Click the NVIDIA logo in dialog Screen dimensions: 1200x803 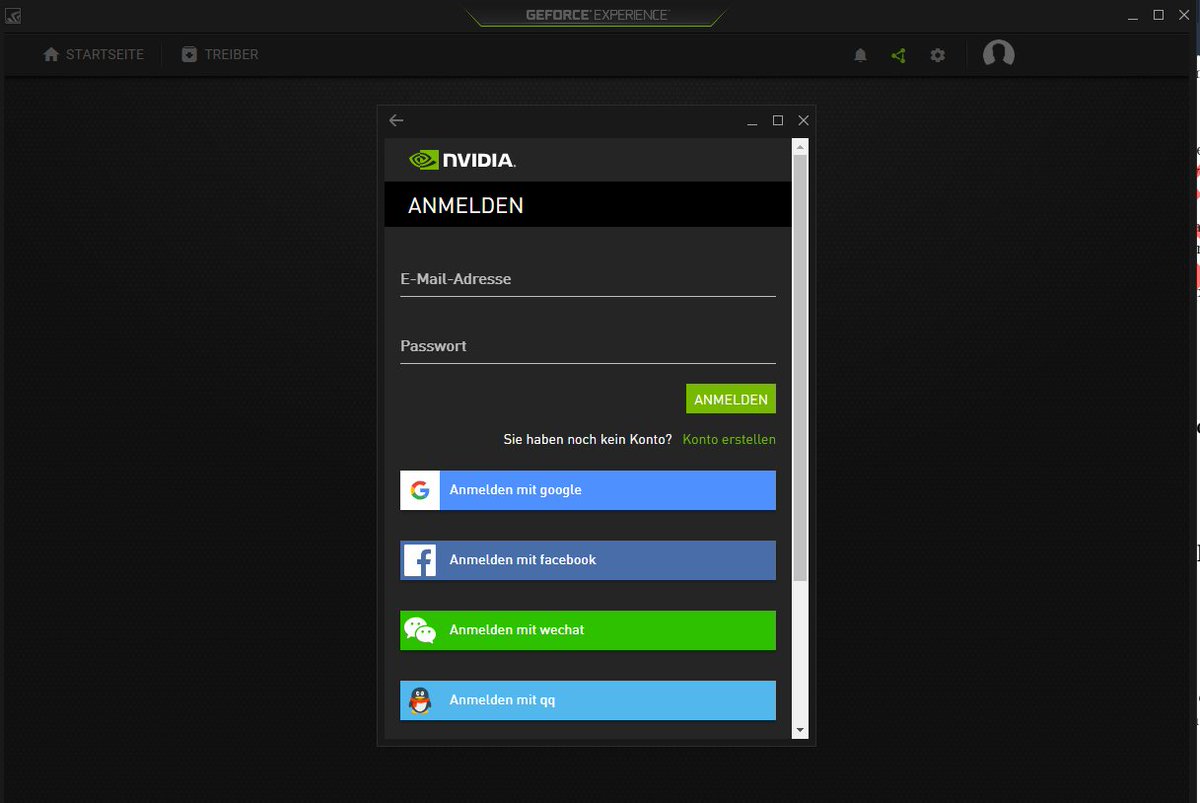pyautogui.click(x=462, y=160)
